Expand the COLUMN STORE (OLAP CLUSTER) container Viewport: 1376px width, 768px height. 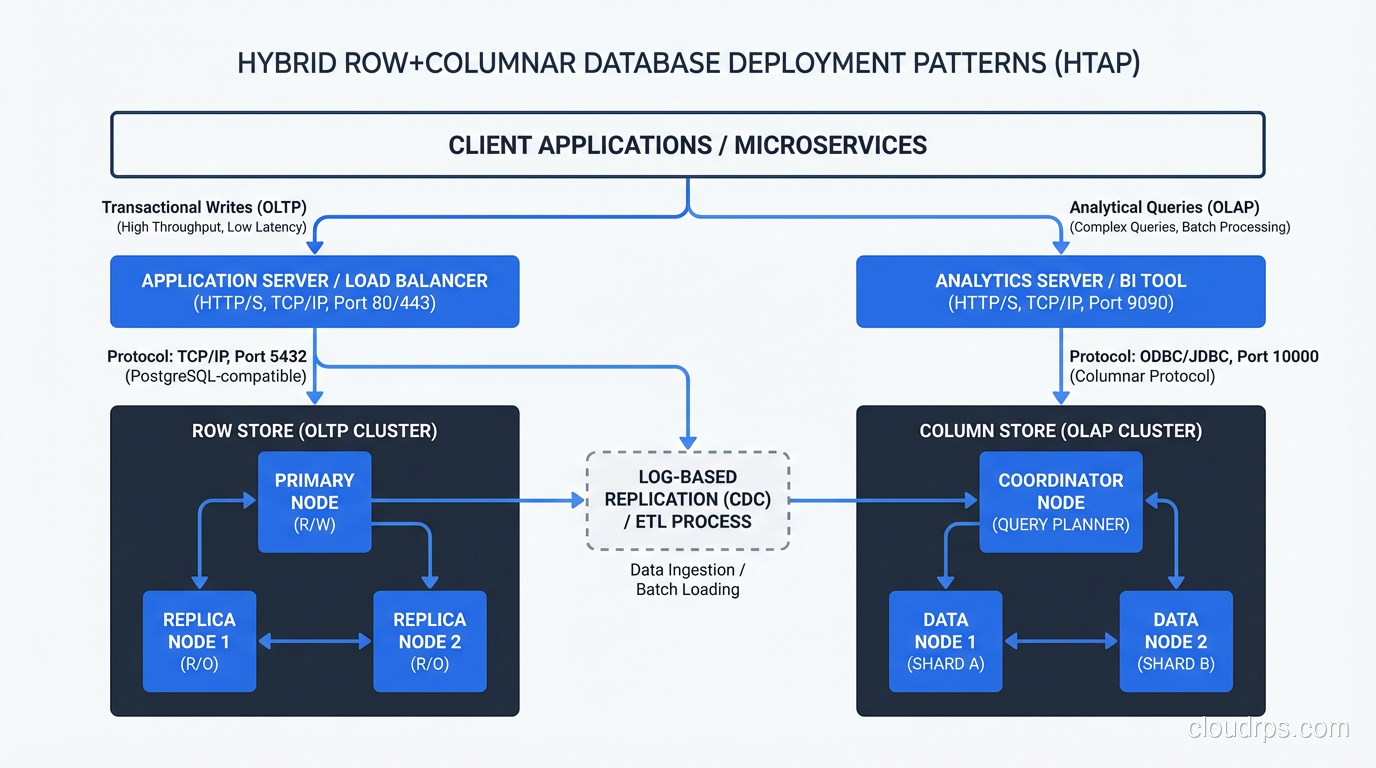tap(1060, 431)
